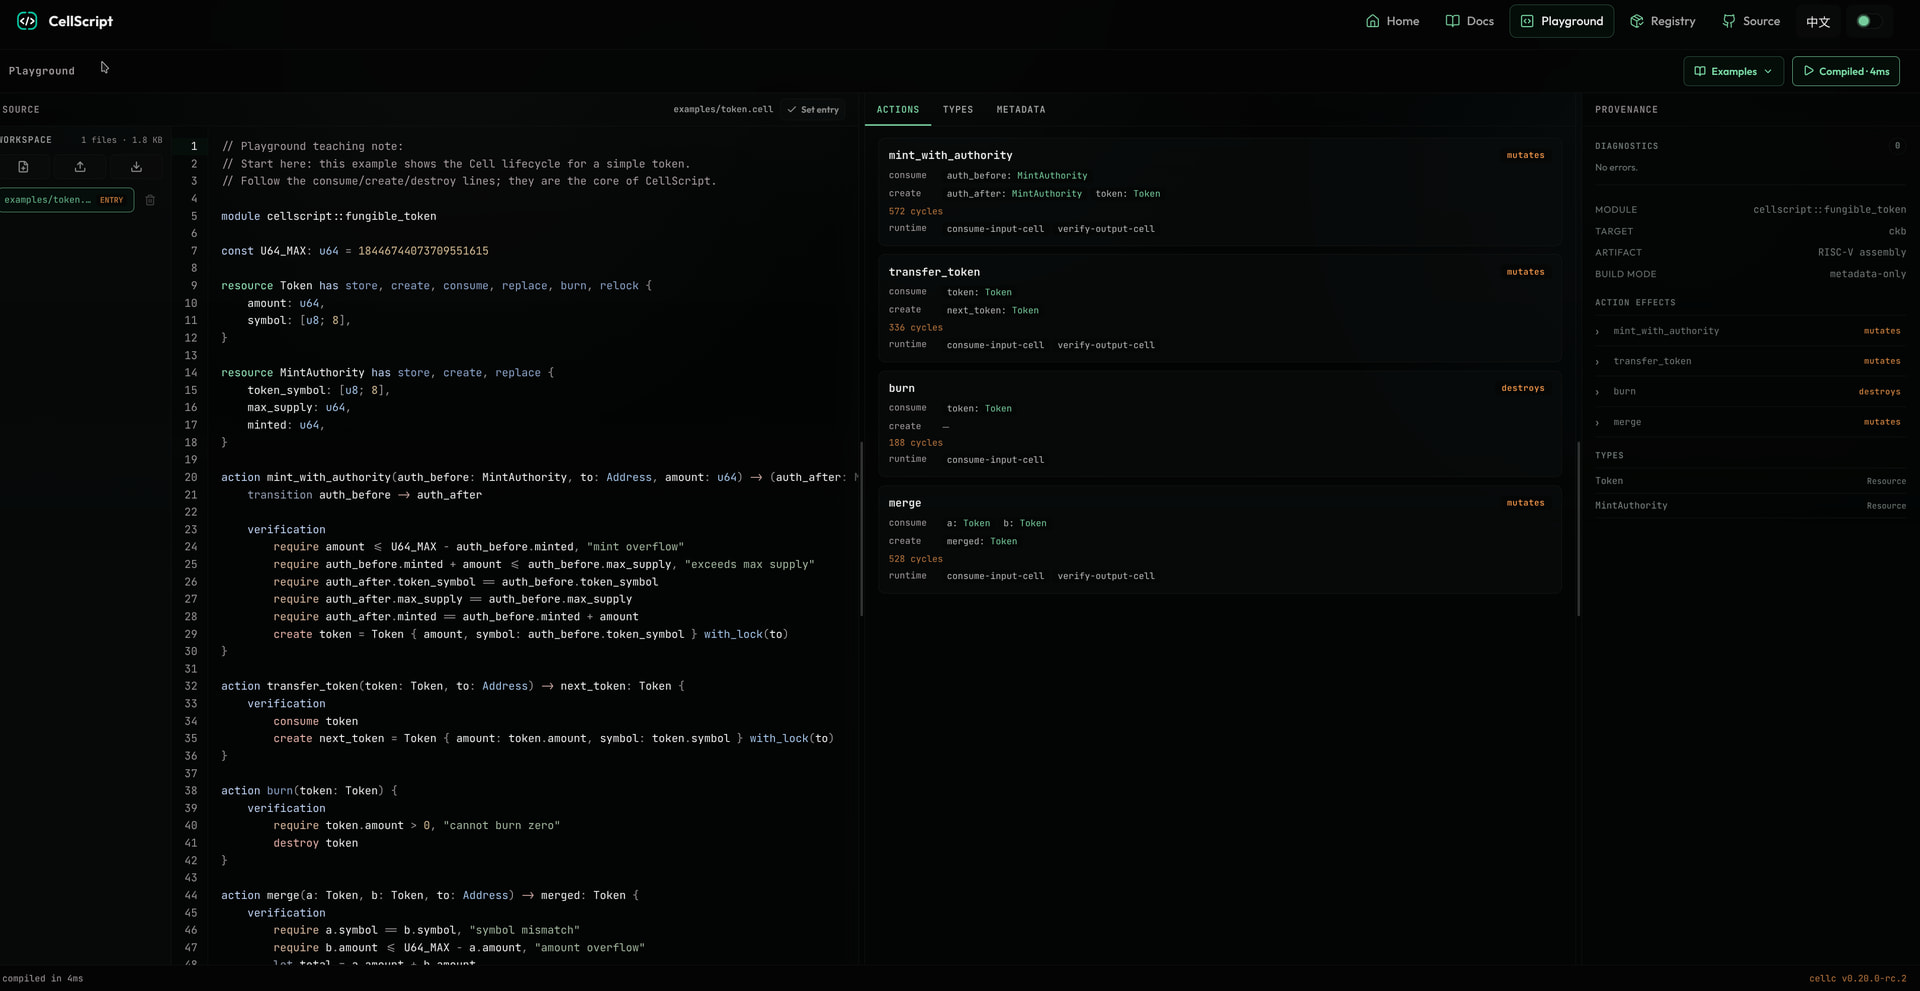Viewport: 1920px width, 991px height.
Task: Click MintAuthority type in mint consume row
Action: [1051, 176]
